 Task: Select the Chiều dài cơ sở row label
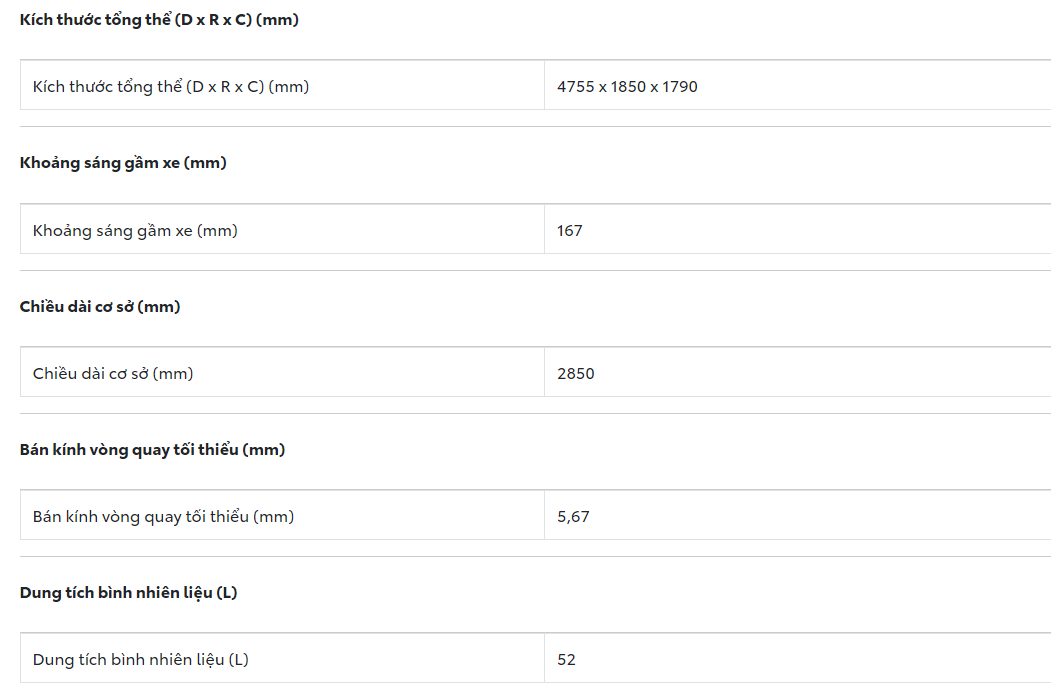coord(112,374)
